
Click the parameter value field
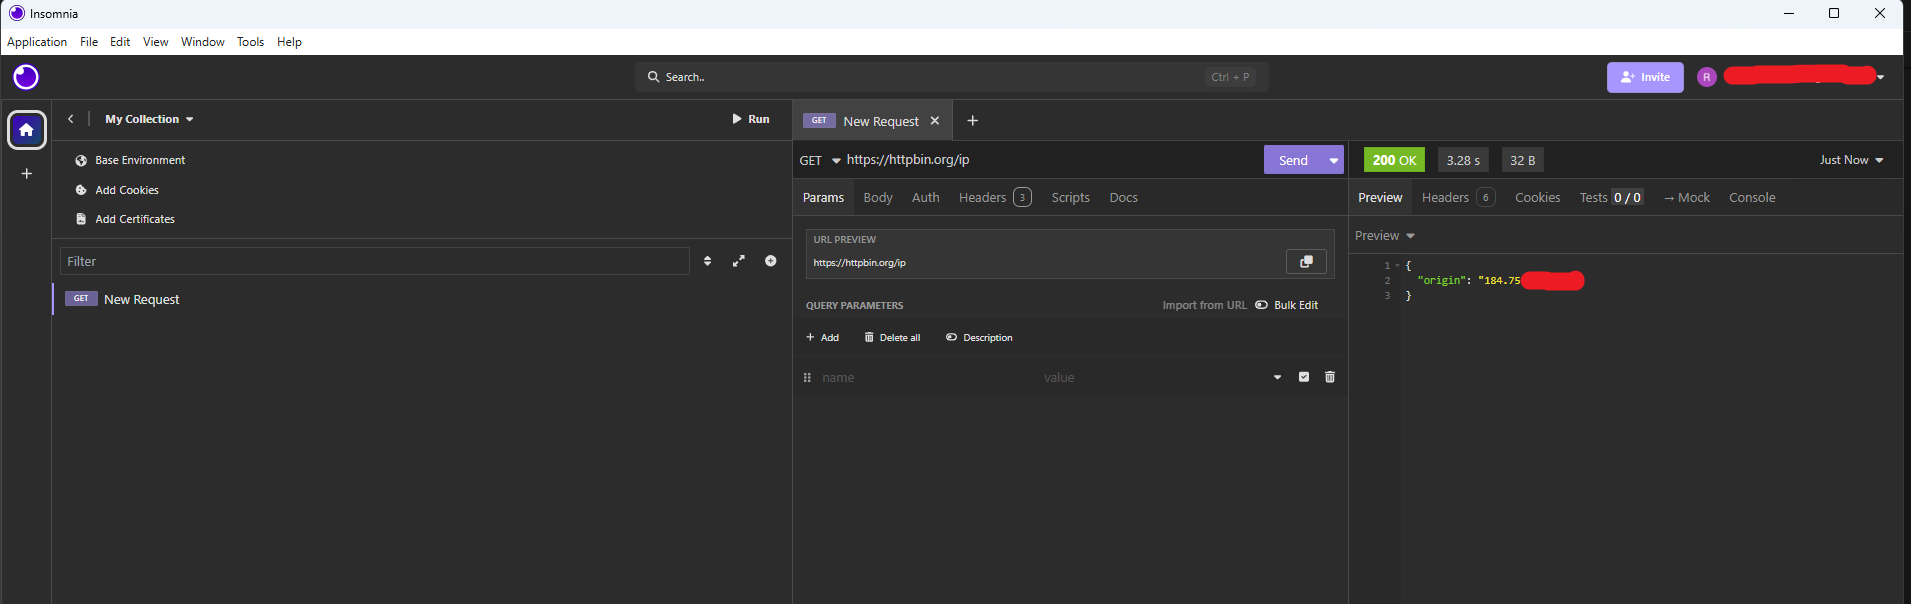click(x=1150, y=377)
